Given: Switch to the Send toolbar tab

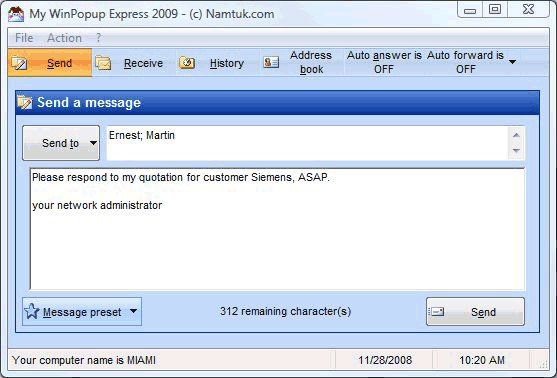Looking at the screenshot, I should coord(50,63).
